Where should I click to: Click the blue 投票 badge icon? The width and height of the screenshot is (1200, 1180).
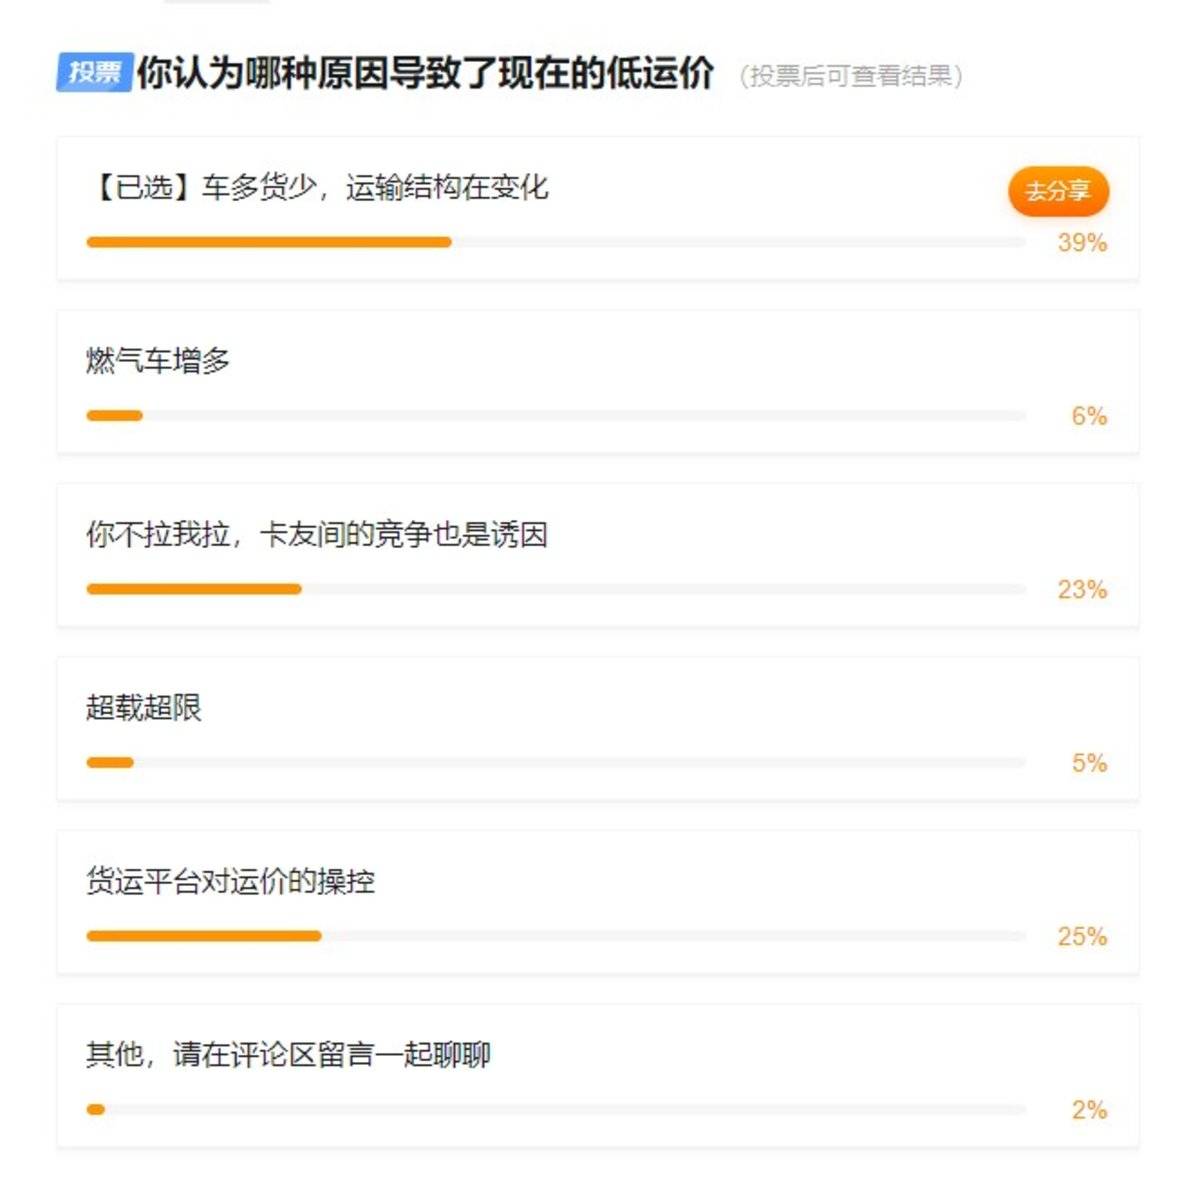pos(94,72)
